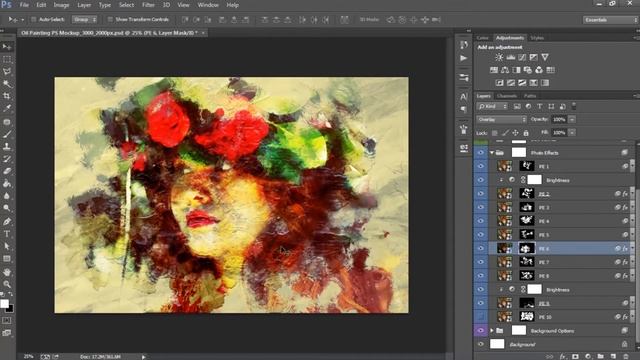Click the background color swatch

[10, 309]
